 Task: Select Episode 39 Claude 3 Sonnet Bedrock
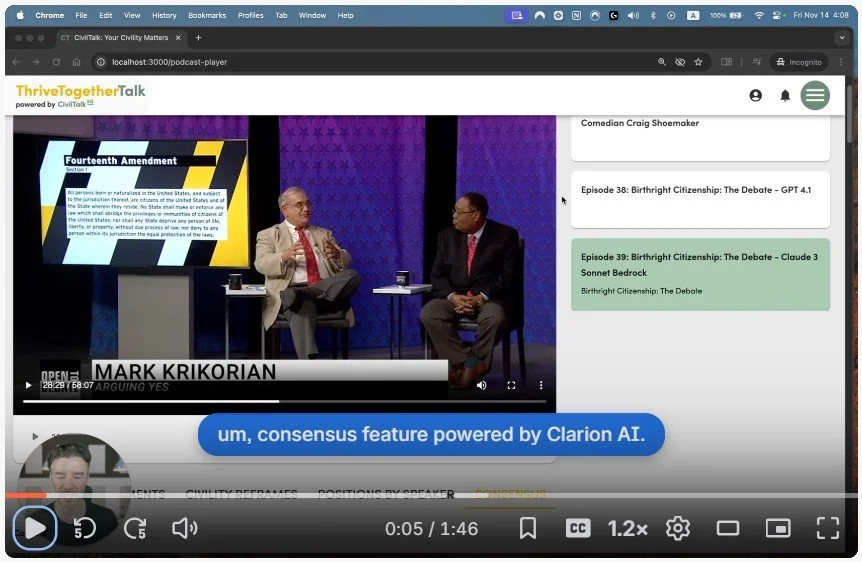tap(700, 274)
